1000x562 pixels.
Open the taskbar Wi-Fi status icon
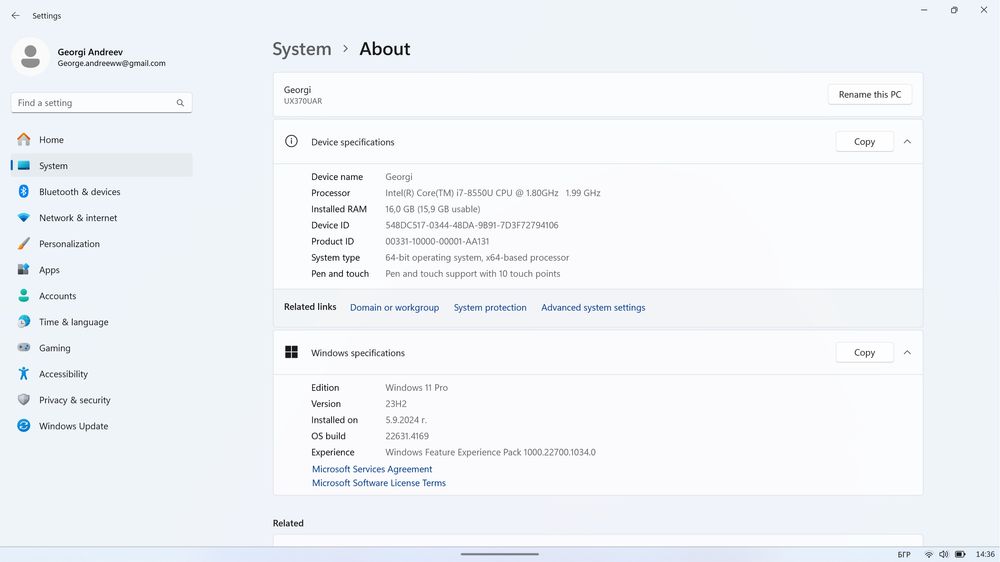coord(929,554)
